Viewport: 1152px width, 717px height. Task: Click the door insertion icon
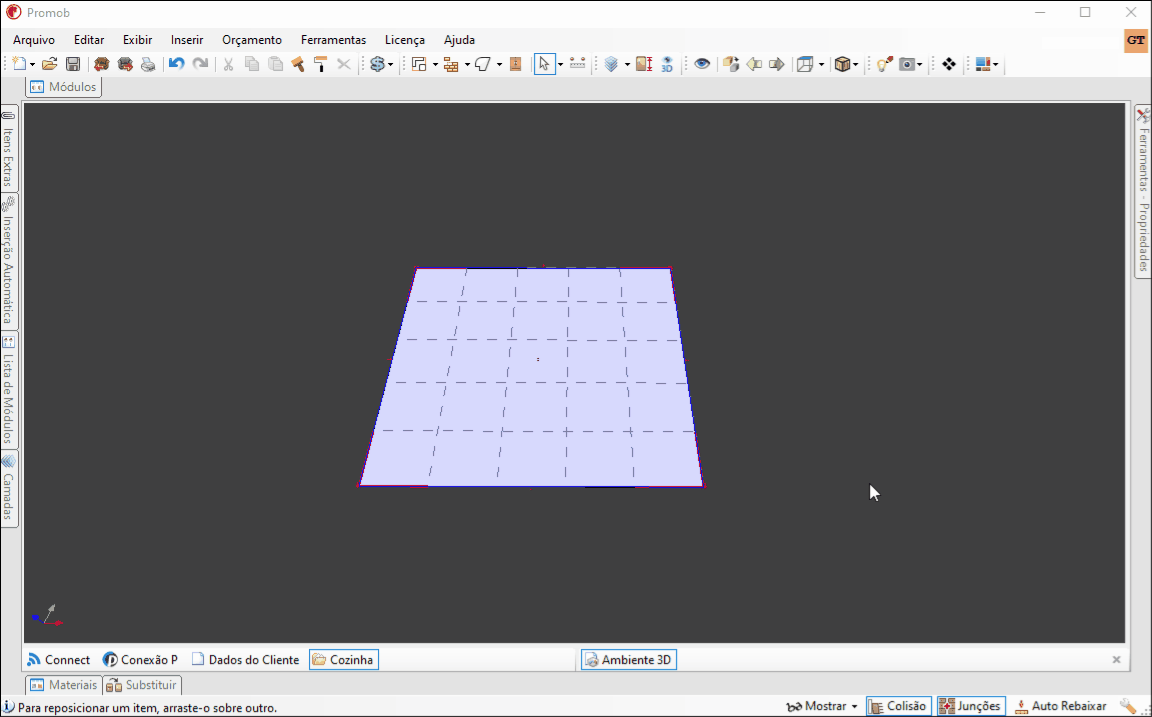[x=516, y=64]
